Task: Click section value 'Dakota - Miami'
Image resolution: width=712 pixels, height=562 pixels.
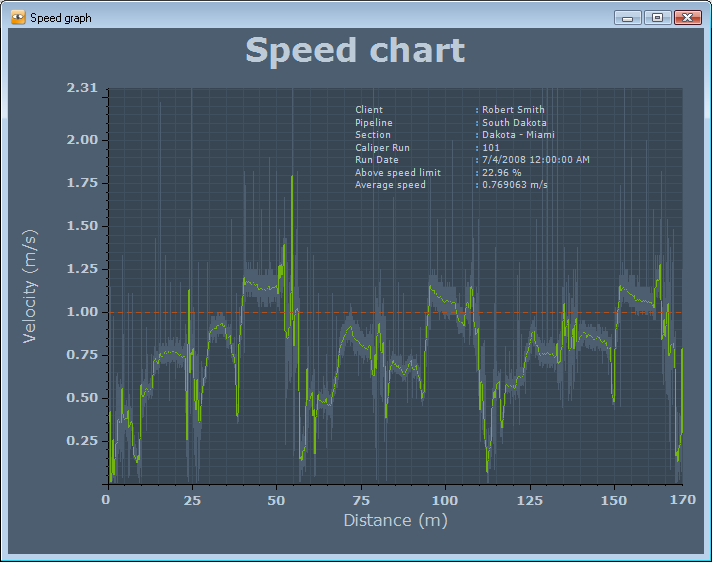Action: 518,135
